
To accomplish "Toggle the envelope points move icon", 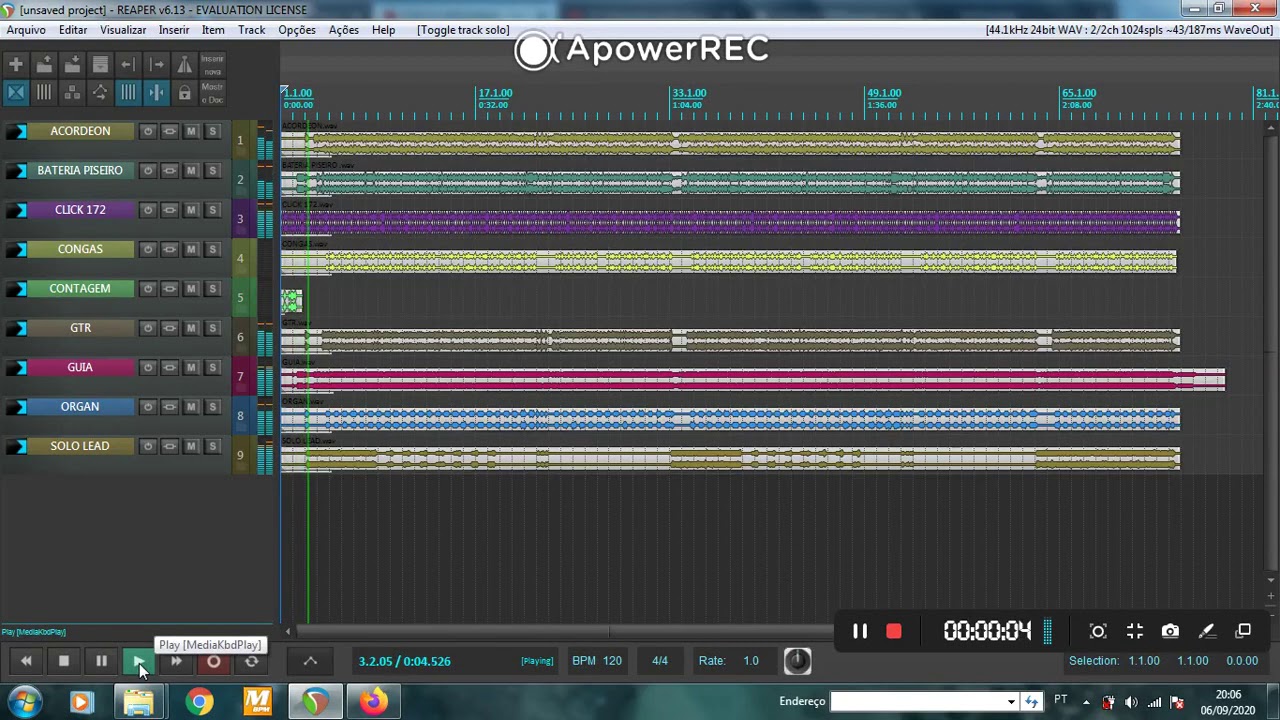I will tap(100, 92).
